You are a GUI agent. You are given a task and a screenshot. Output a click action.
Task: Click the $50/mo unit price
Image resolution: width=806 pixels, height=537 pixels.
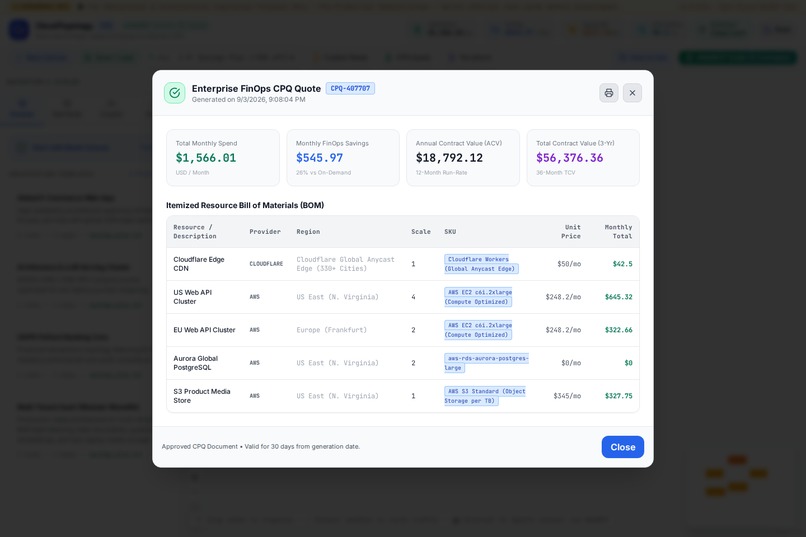coord(569,264)
